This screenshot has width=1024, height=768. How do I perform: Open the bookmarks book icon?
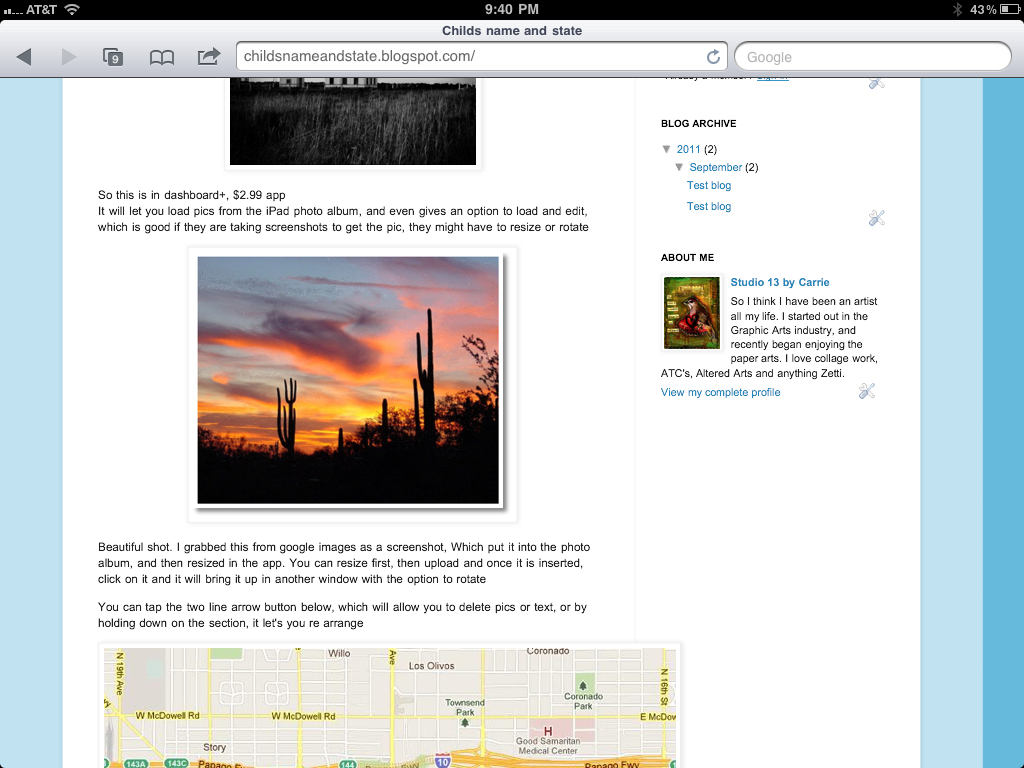click(161, 57)
